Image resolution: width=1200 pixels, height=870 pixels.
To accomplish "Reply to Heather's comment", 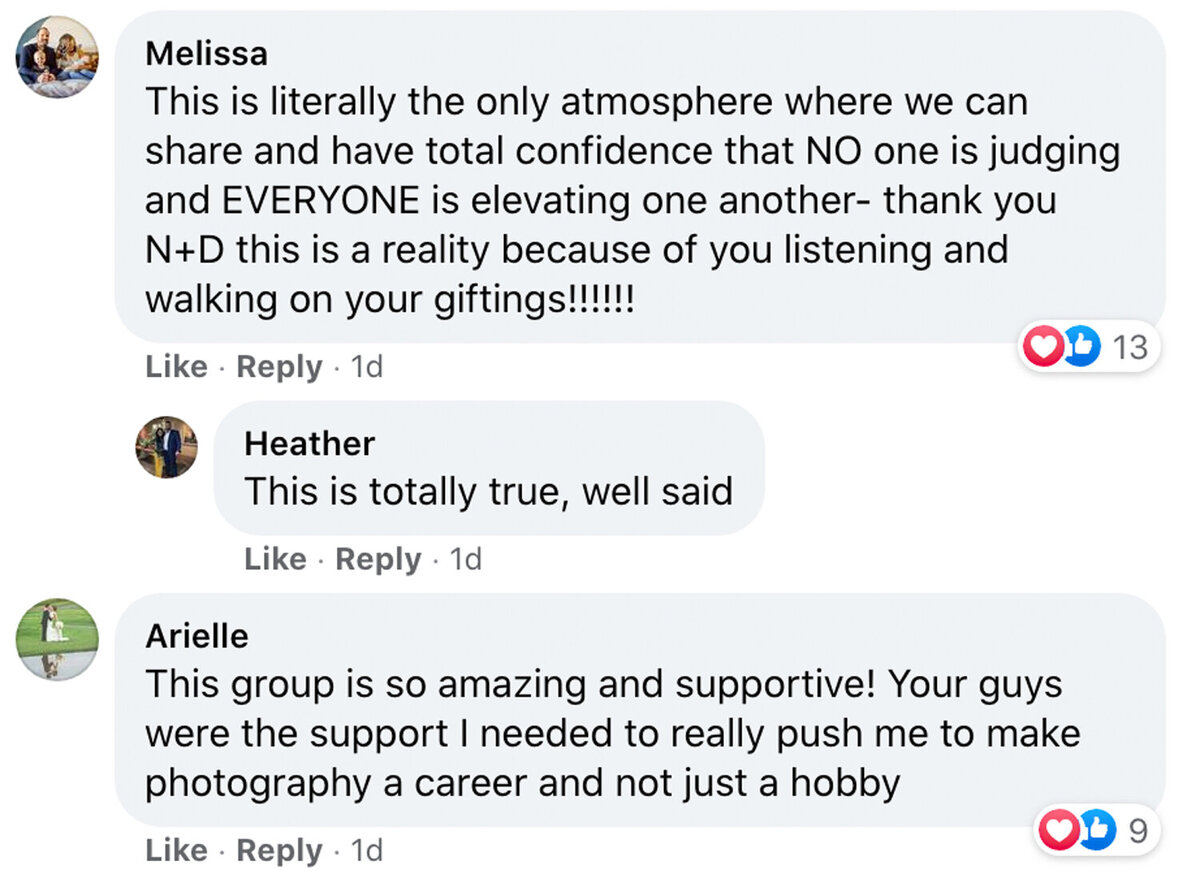I will (378, 559).
